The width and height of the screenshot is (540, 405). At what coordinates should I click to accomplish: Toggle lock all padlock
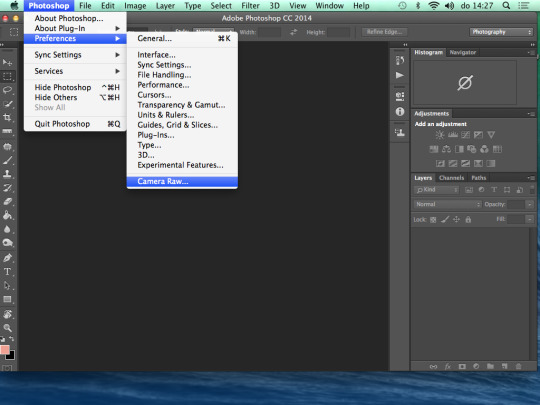pyautogui.click(x=468, y=219)
